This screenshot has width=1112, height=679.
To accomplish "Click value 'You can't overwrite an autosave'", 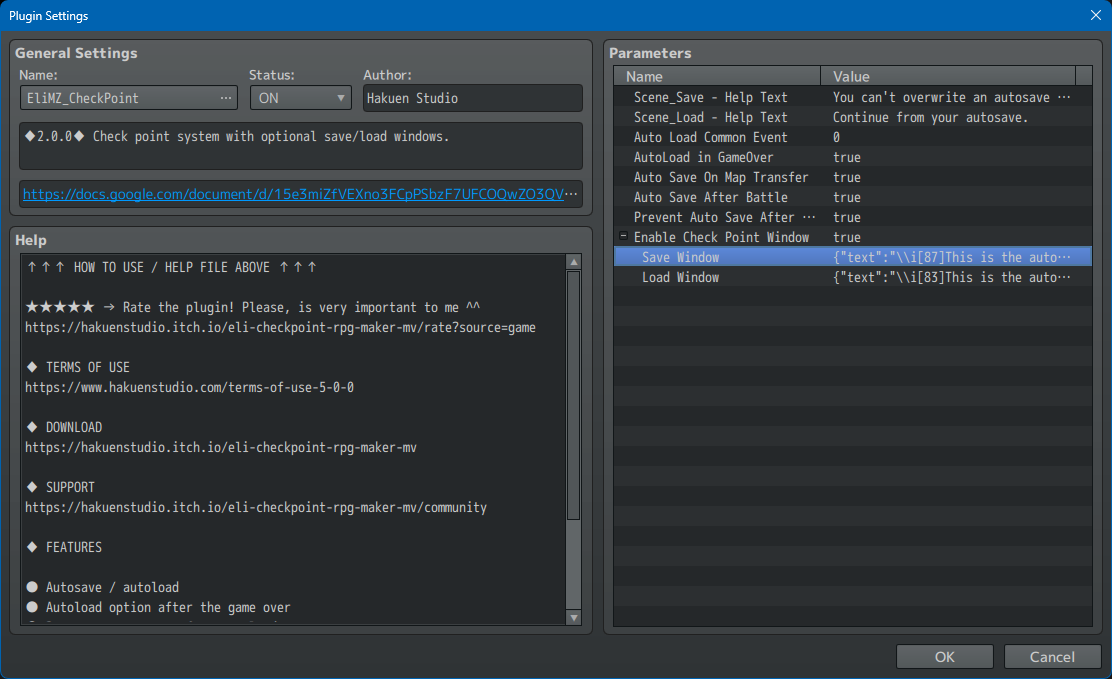I will [952, 97].
